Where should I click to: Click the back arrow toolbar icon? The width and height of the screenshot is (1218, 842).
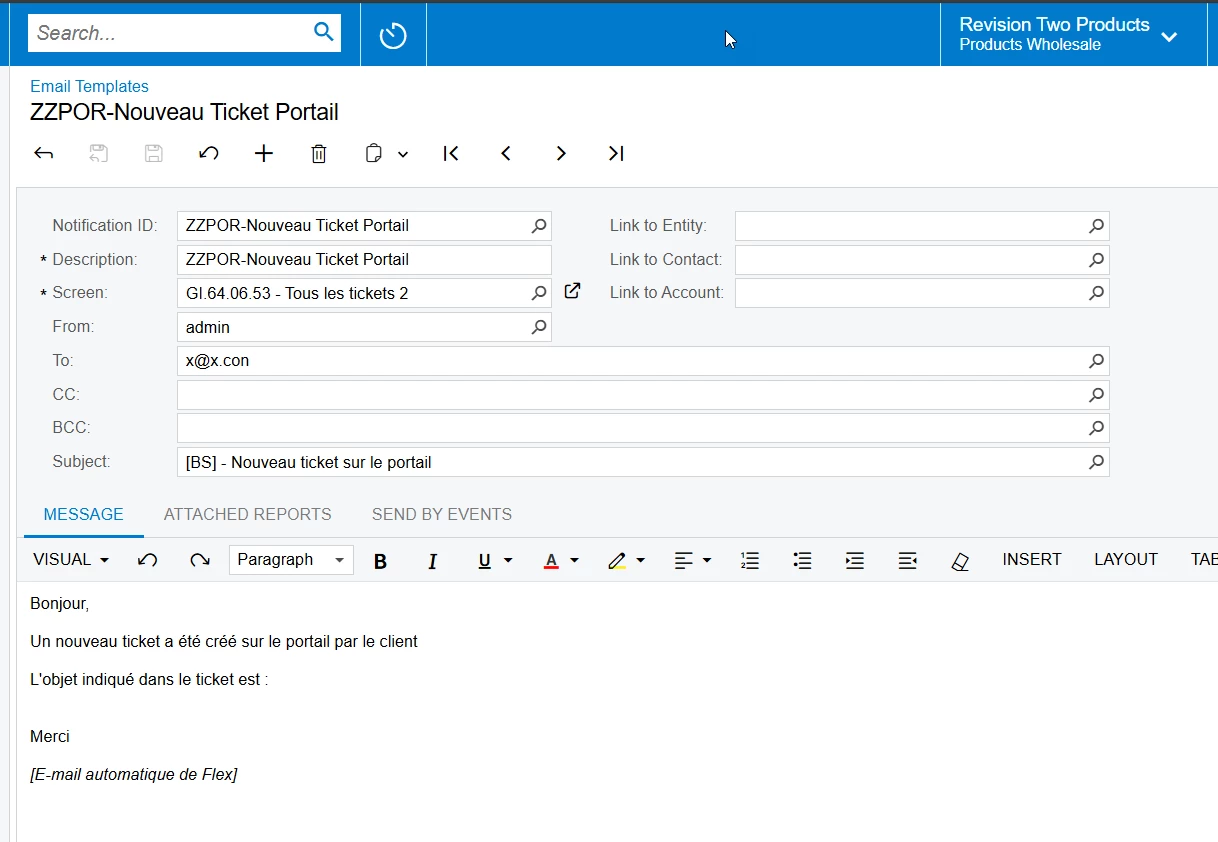point(44,153)
